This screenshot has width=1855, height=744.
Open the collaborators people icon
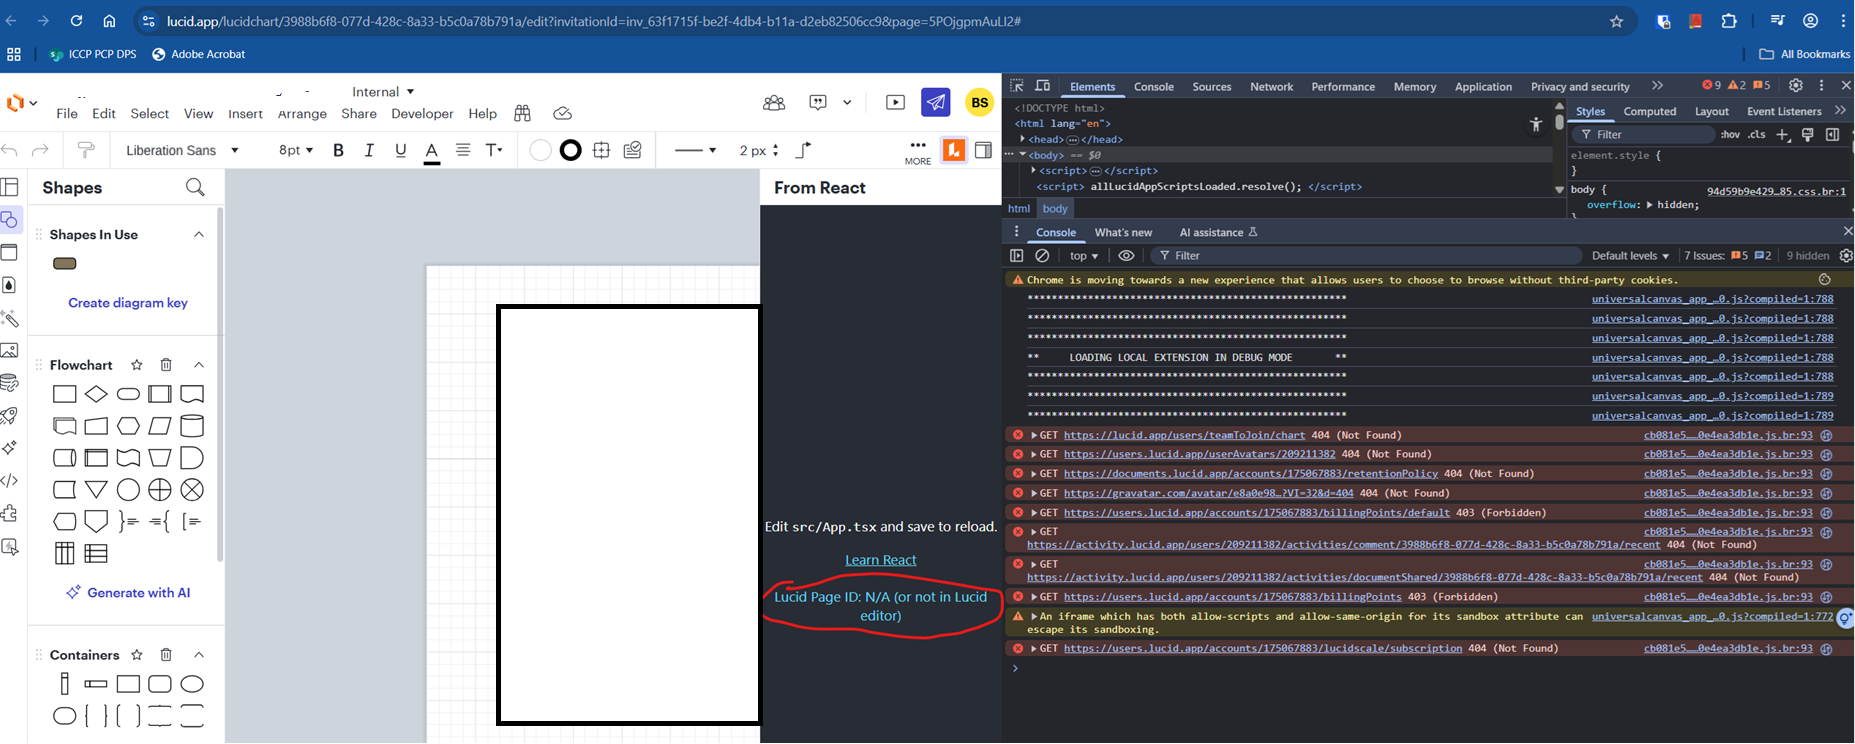point(774,102)
